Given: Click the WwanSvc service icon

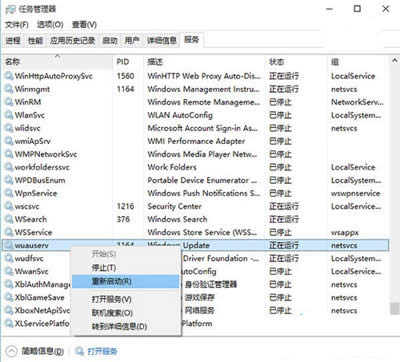Looking at the screenshot, I should (9, 271).
